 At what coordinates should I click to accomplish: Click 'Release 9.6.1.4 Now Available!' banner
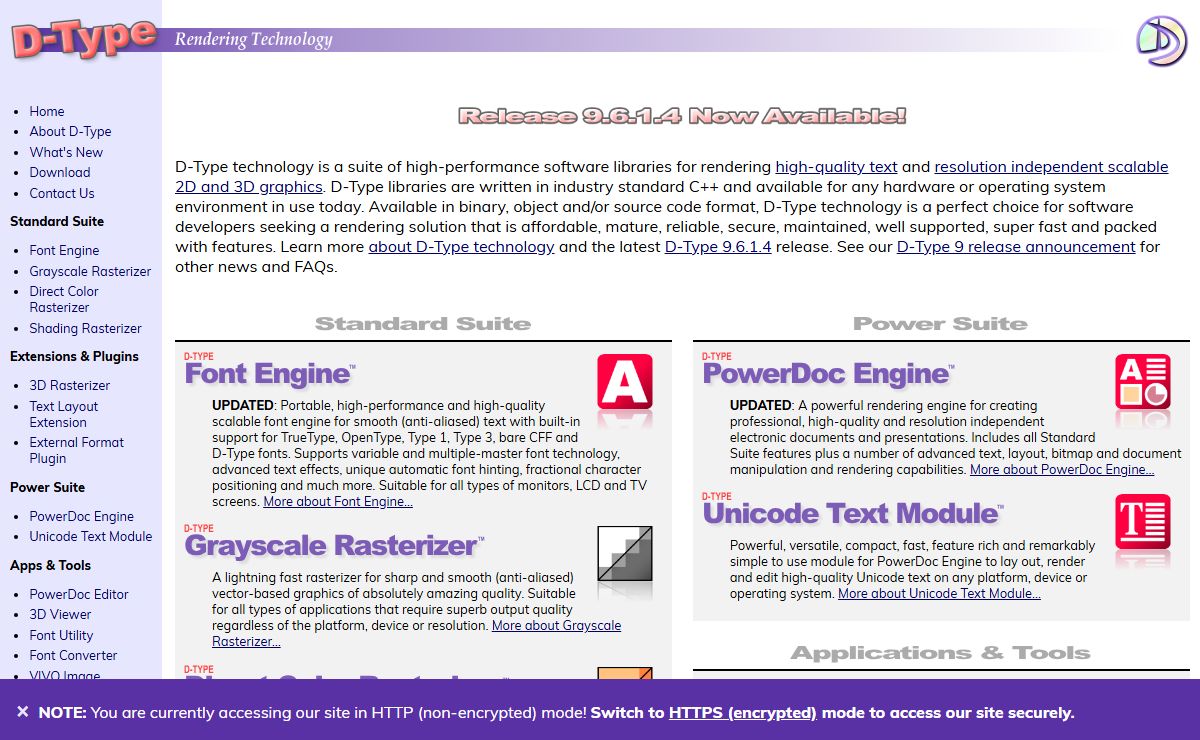click(x=682, y=116)
